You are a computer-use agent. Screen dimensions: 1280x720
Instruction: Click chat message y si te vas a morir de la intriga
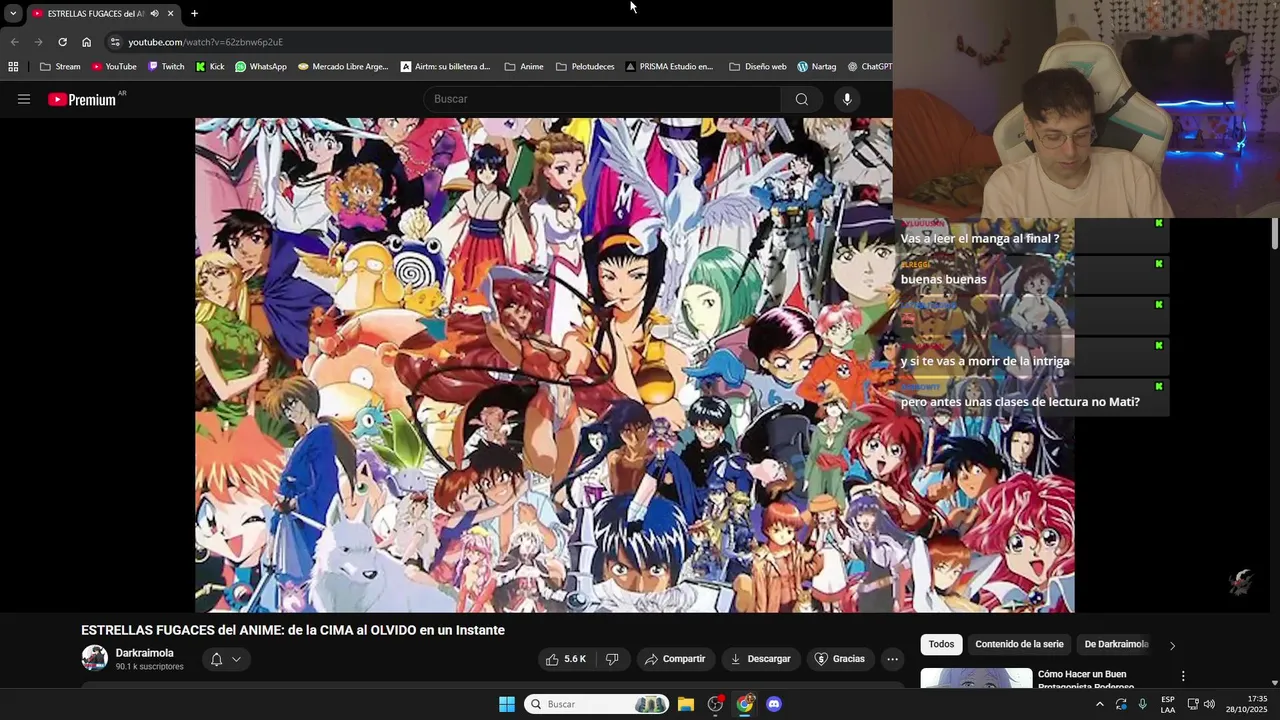(985, 361)
